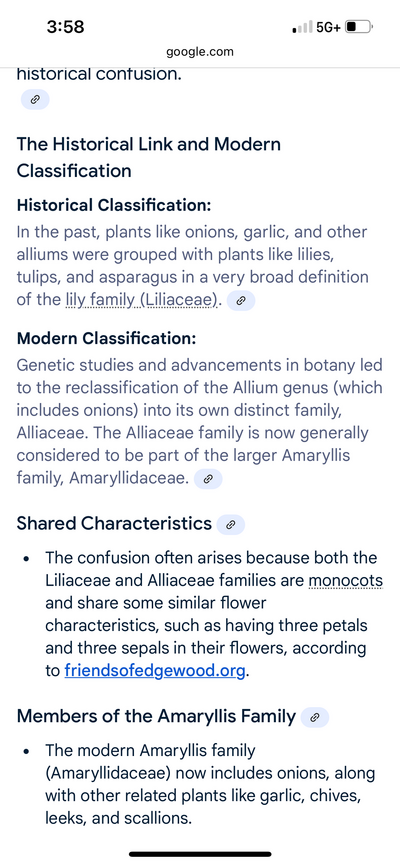Screen dimensions: 400x865
Task: Tap the home indicator bar at bottom
Action: 200,854
